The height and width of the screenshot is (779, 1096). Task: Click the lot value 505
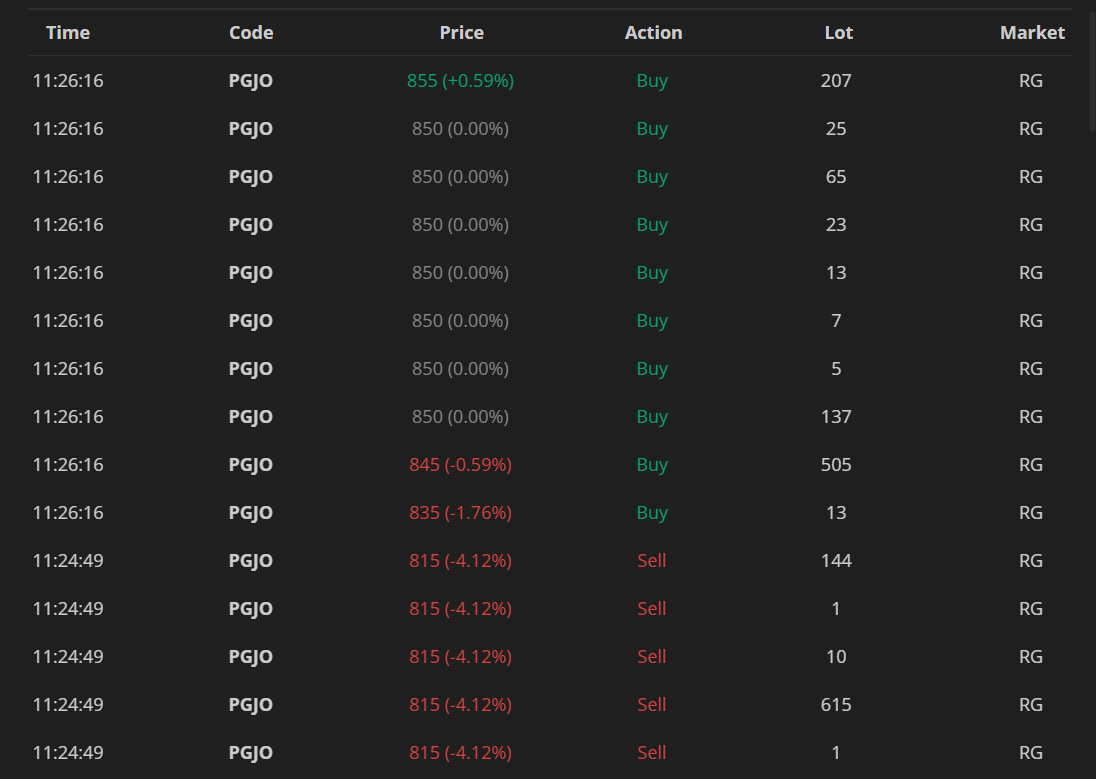836,465
